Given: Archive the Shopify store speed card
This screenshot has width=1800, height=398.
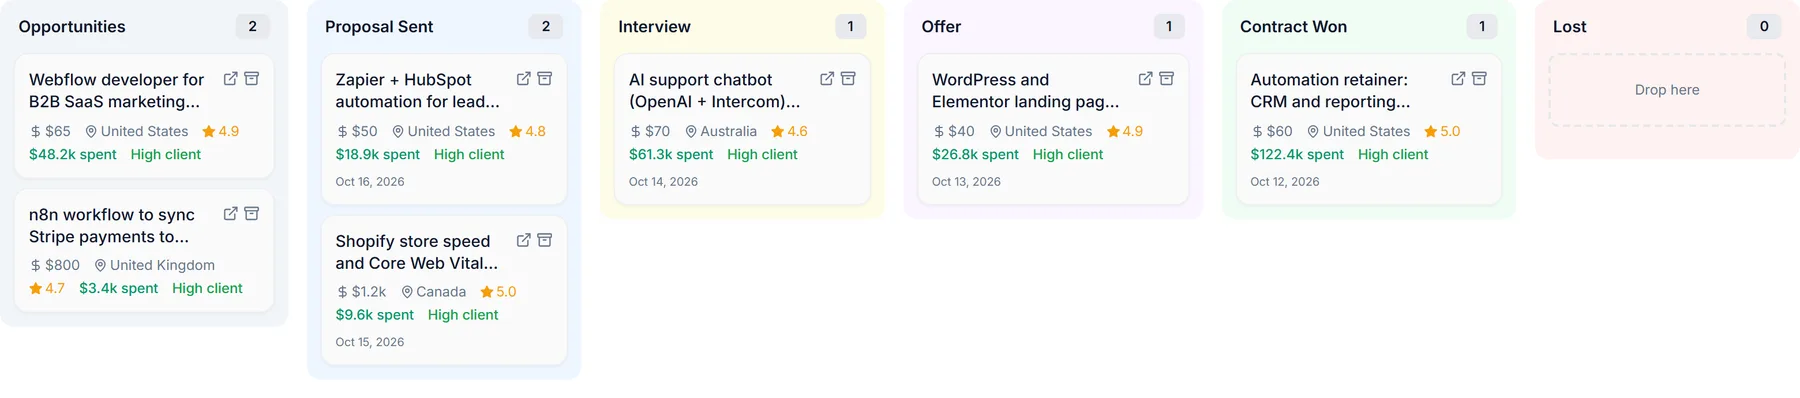Looking at the screenshot, I should click(545, 240).
